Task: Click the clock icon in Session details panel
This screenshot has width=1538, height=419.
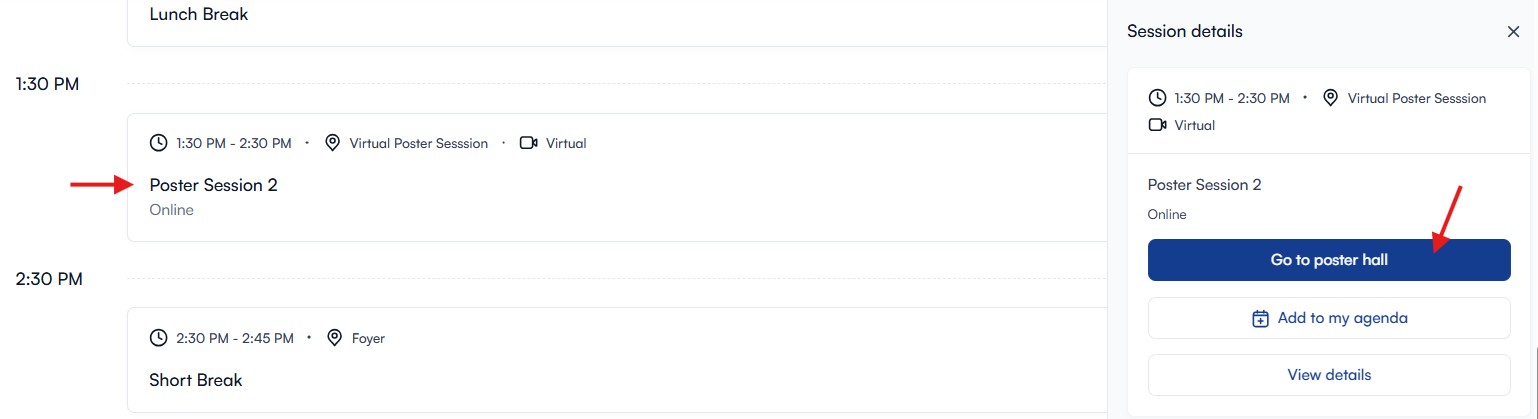Action: click(x=1157, y=98)
